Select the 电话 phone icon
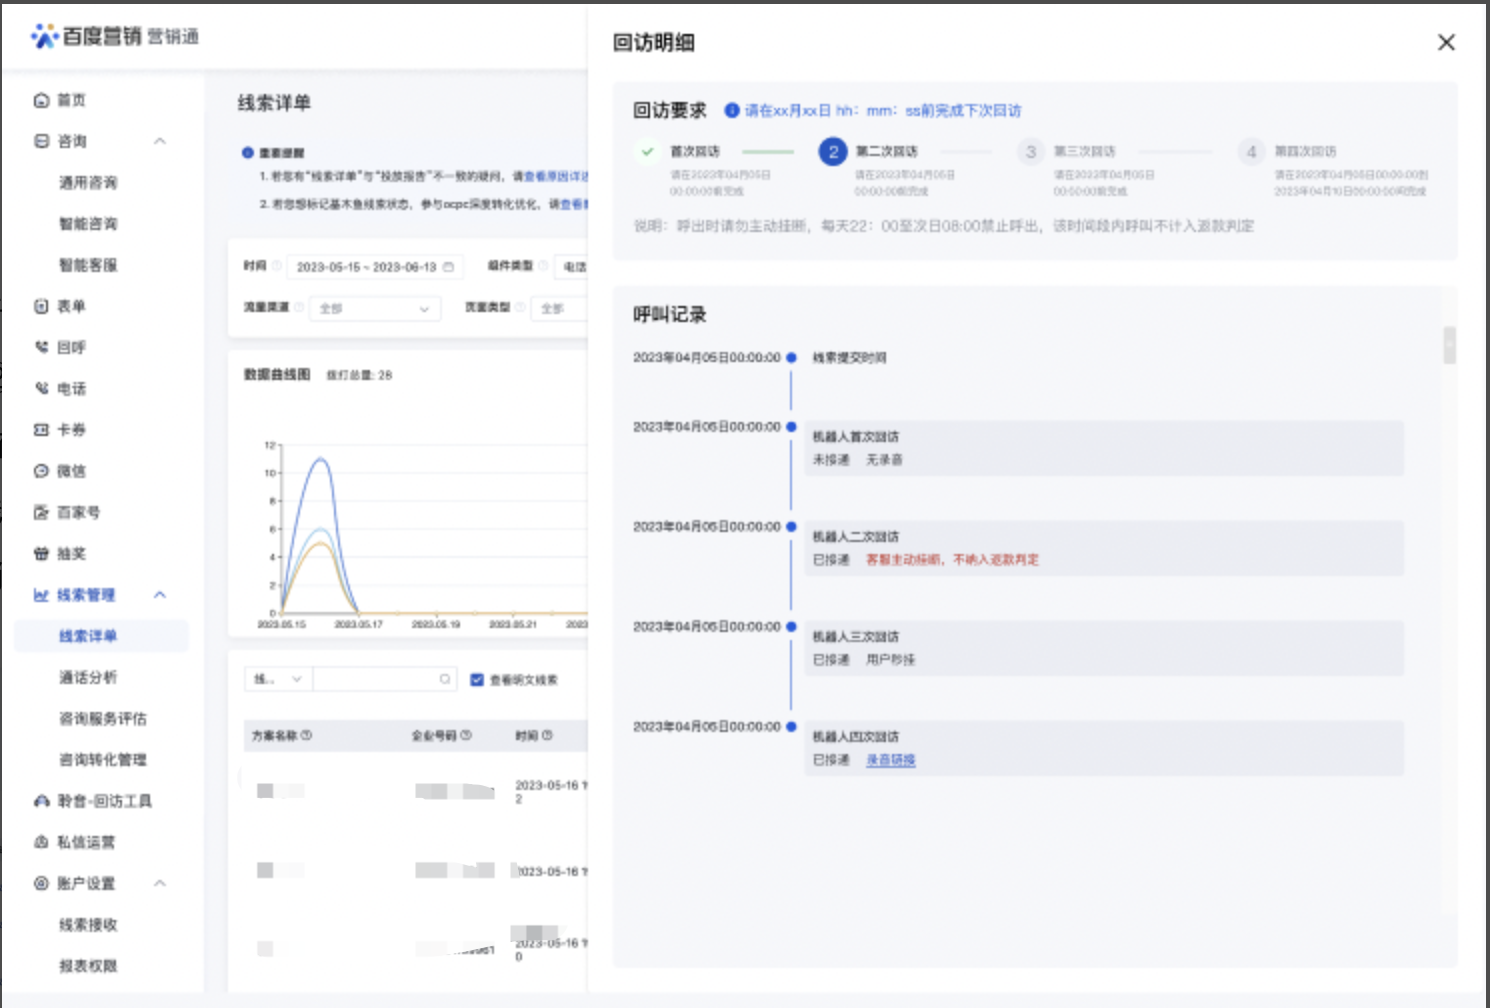The height and width of the screenshot is (1008, 1490). 41,388
